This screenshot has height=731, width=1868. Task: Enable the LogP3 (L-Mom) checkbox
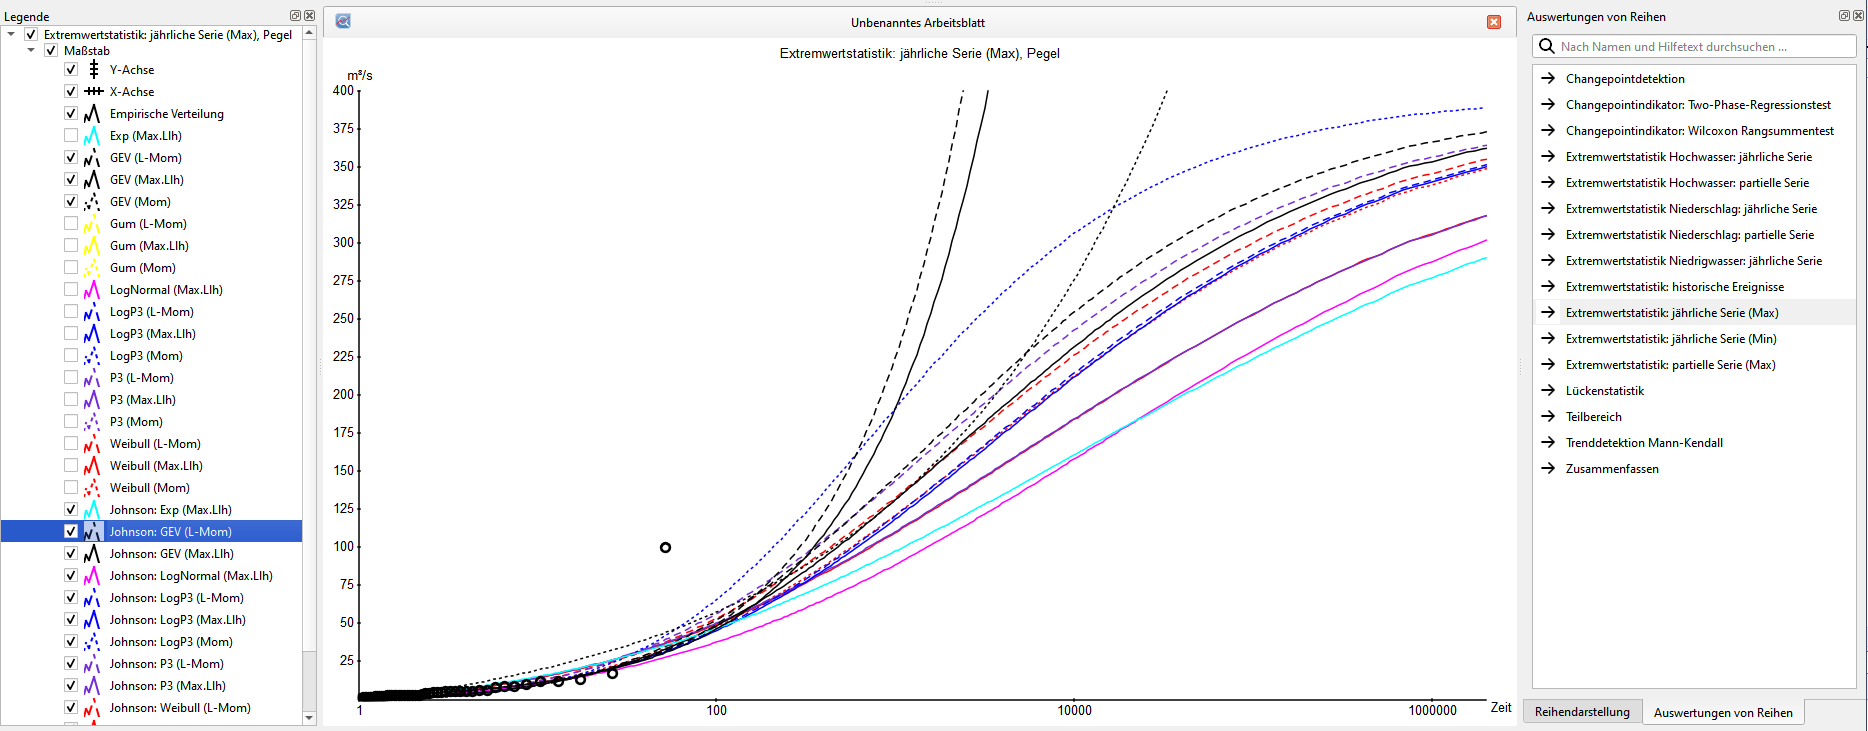coord(71,312)
